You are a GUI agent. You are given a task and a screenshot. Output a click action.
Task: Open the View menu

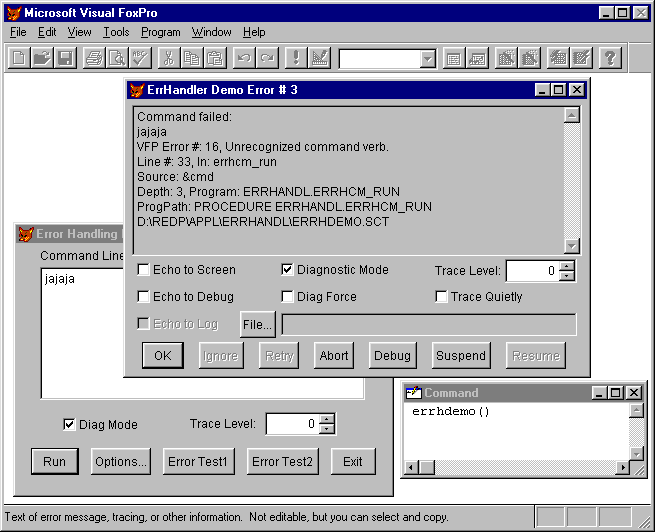click(x=79, y=32)
